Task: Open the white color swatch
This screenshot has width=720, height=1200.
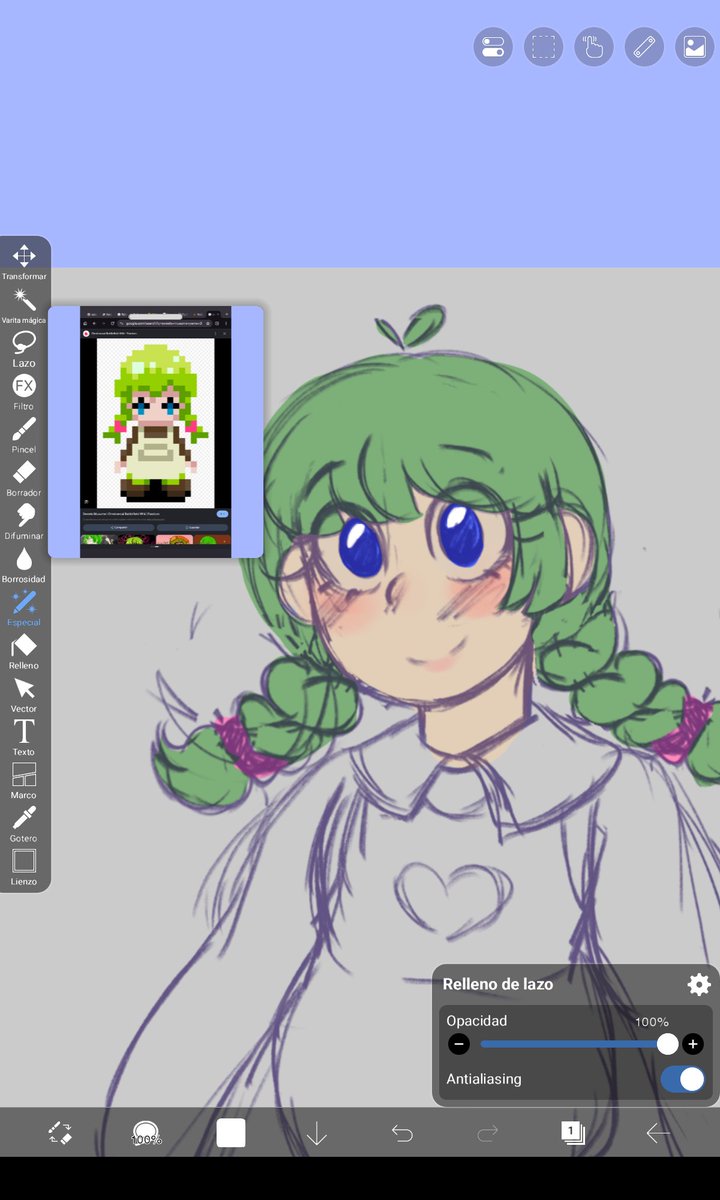Action: [x=231, y=1133]
